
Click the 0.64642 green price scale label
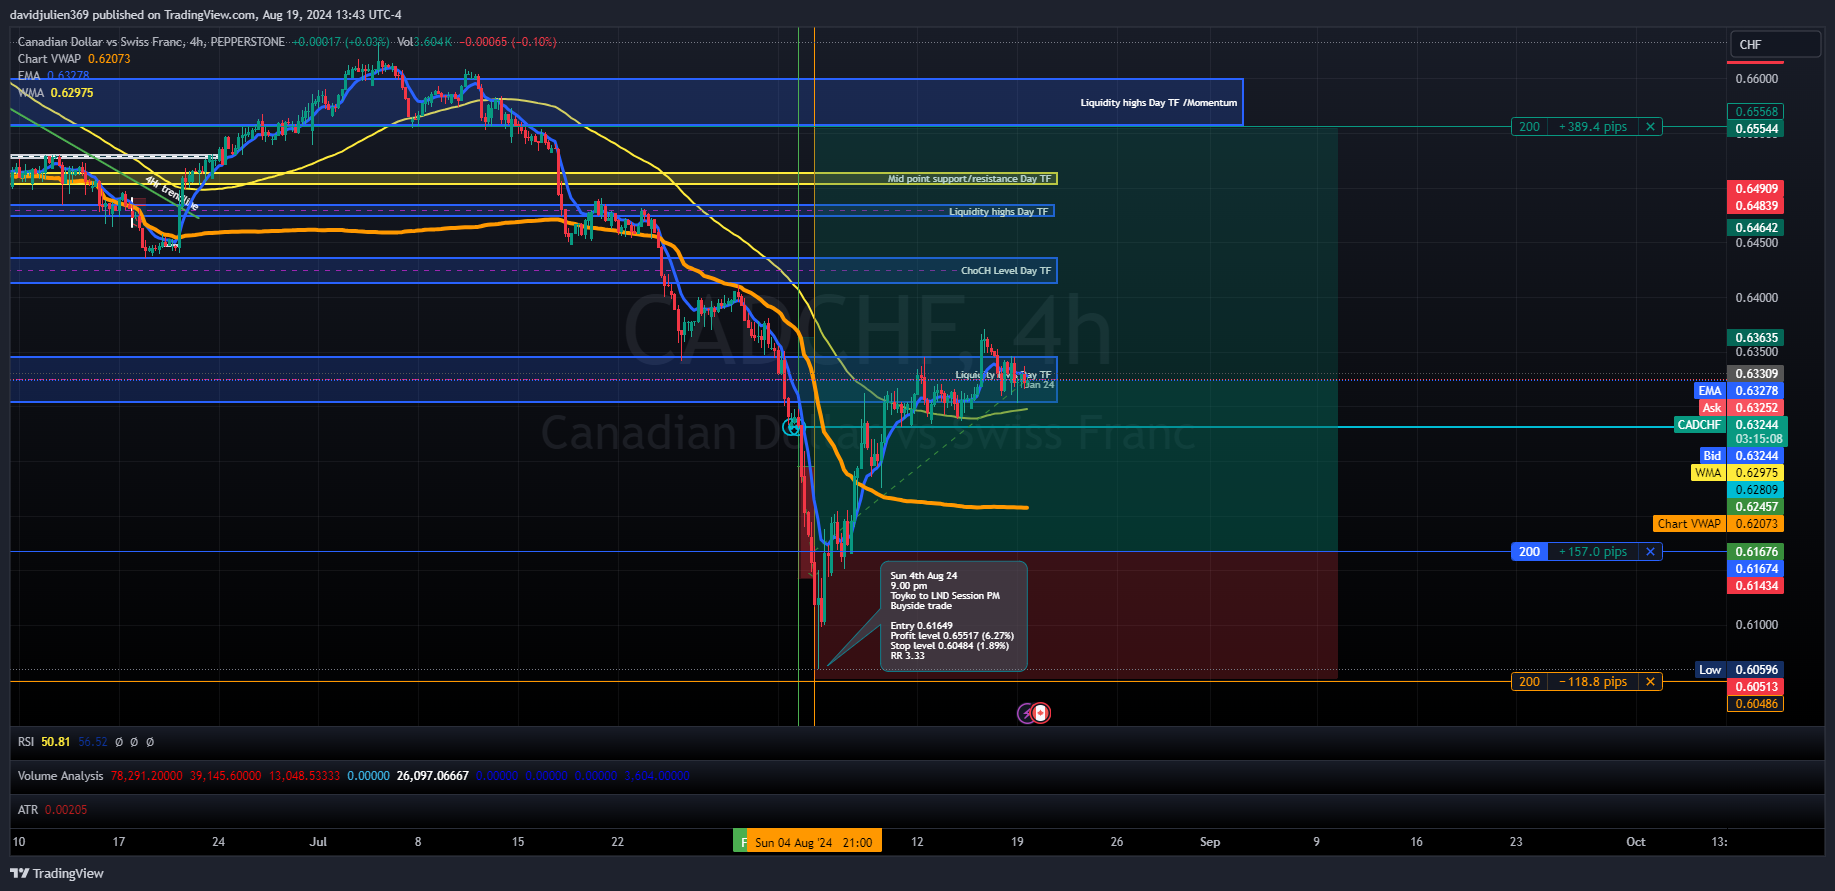tap(1756, 228)
